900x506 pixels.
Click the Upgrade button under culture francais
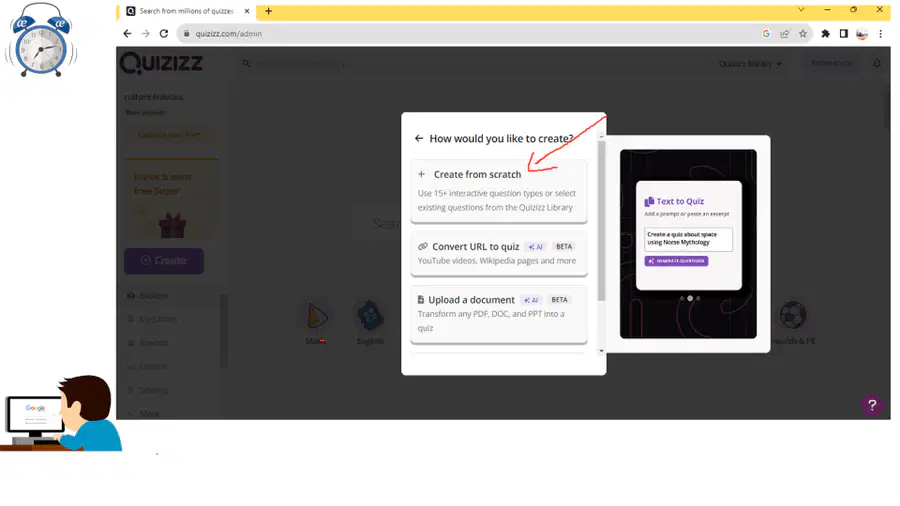(169, 135)
